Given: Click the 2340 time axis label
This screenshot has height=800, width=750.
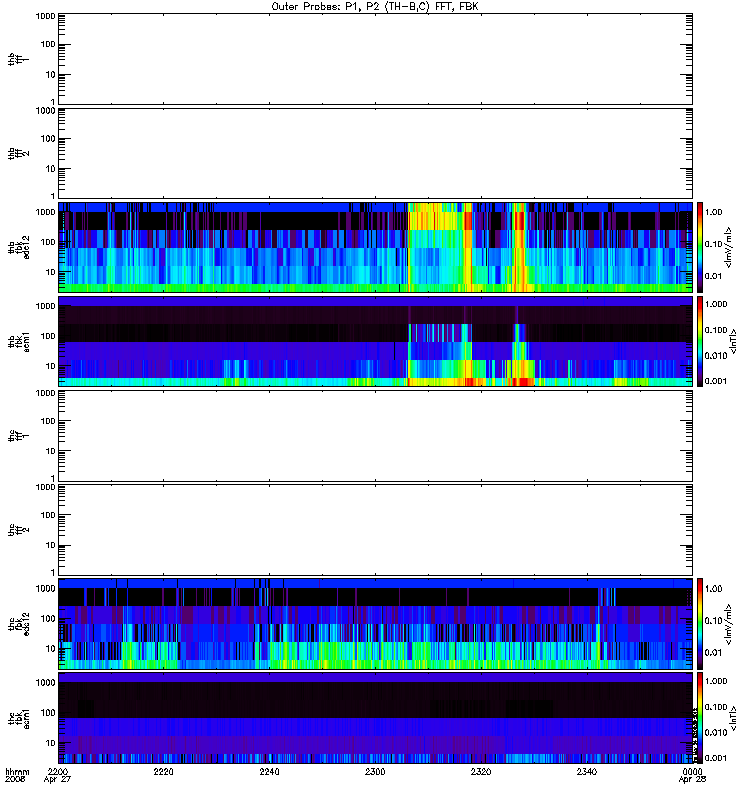Looking at the screenshot, I should [x=587, y=771].
